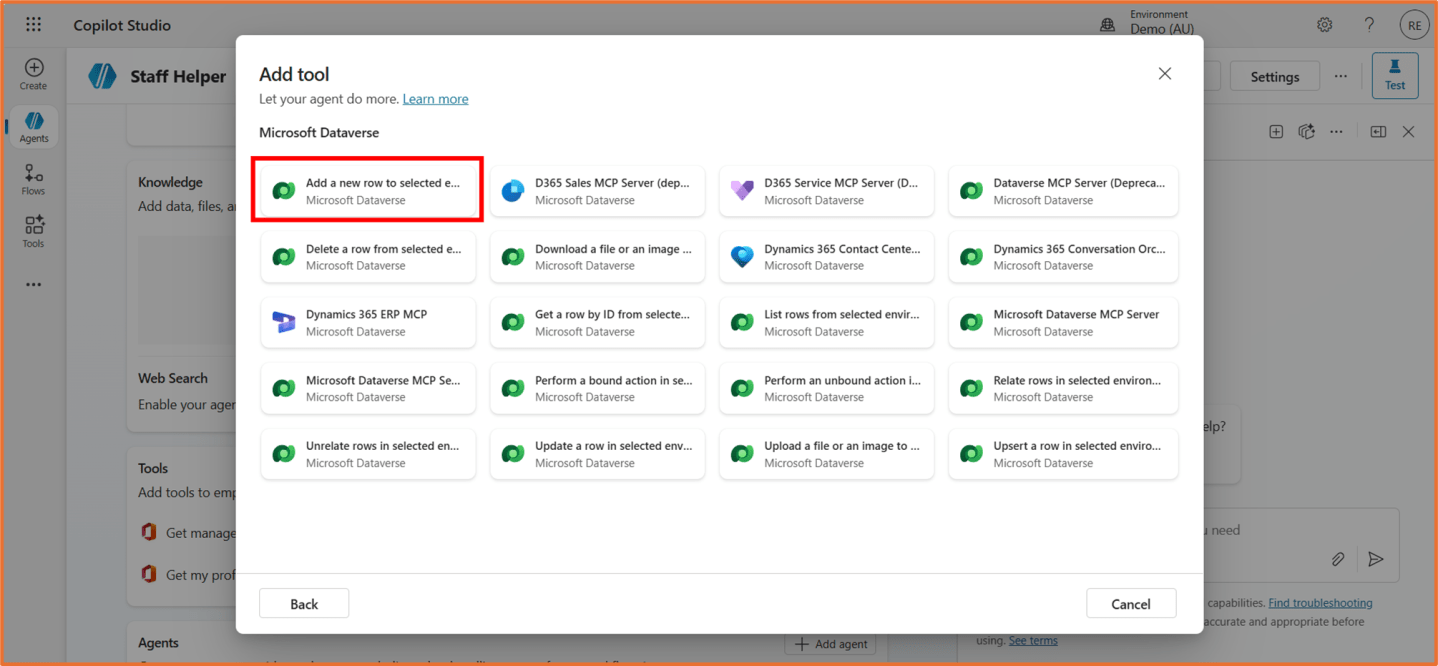Open the app launcher waffle icon
This screenshot has height=666, width=1438.
[x=33, y=25]
